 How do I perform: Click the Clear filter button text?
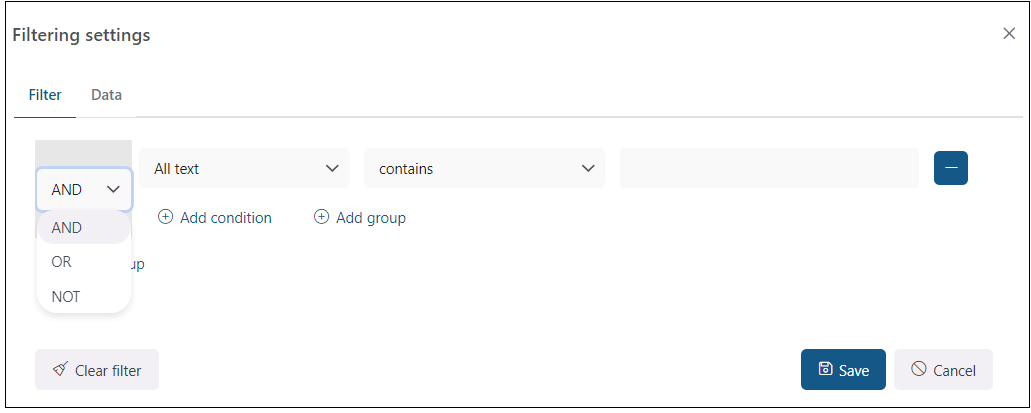[x=108, y=370]
